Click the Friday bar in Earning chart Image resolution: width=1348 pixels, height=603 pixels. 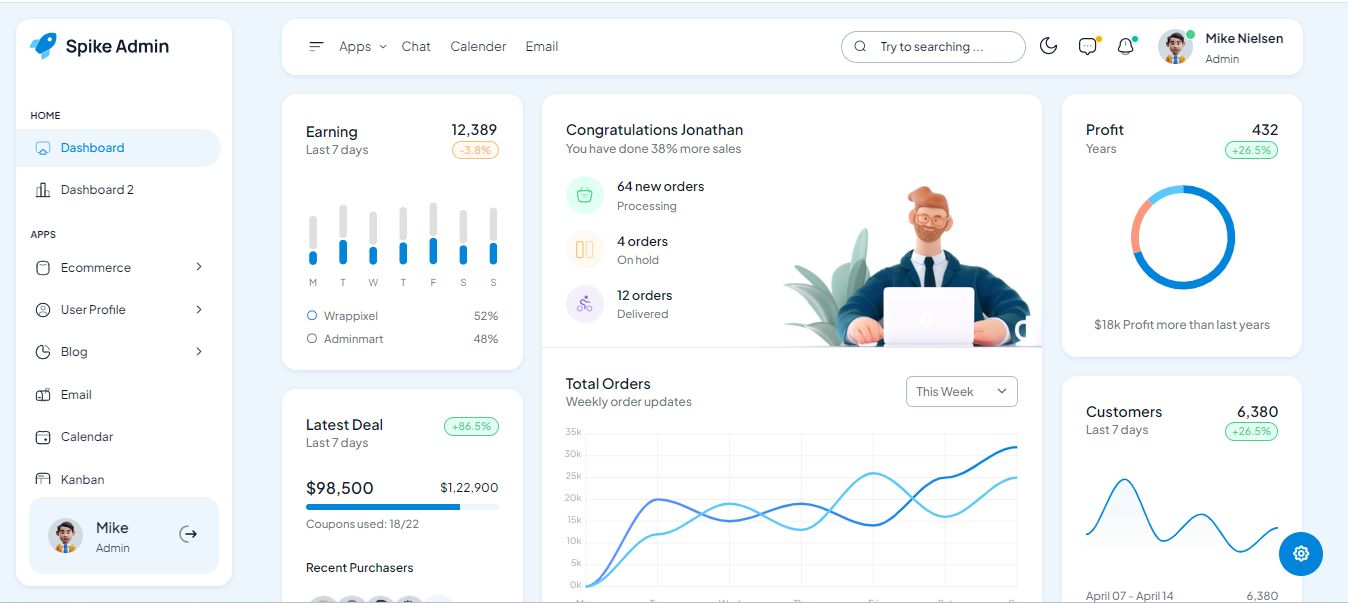click(x=433, y=234)
